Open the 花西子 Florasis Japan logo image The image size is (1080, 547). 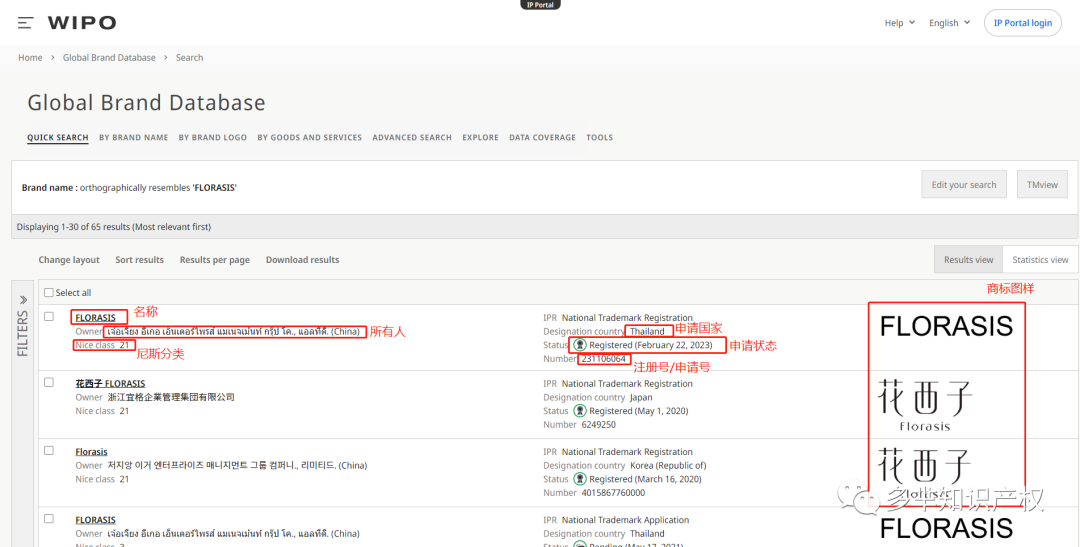tap(925, 404)
